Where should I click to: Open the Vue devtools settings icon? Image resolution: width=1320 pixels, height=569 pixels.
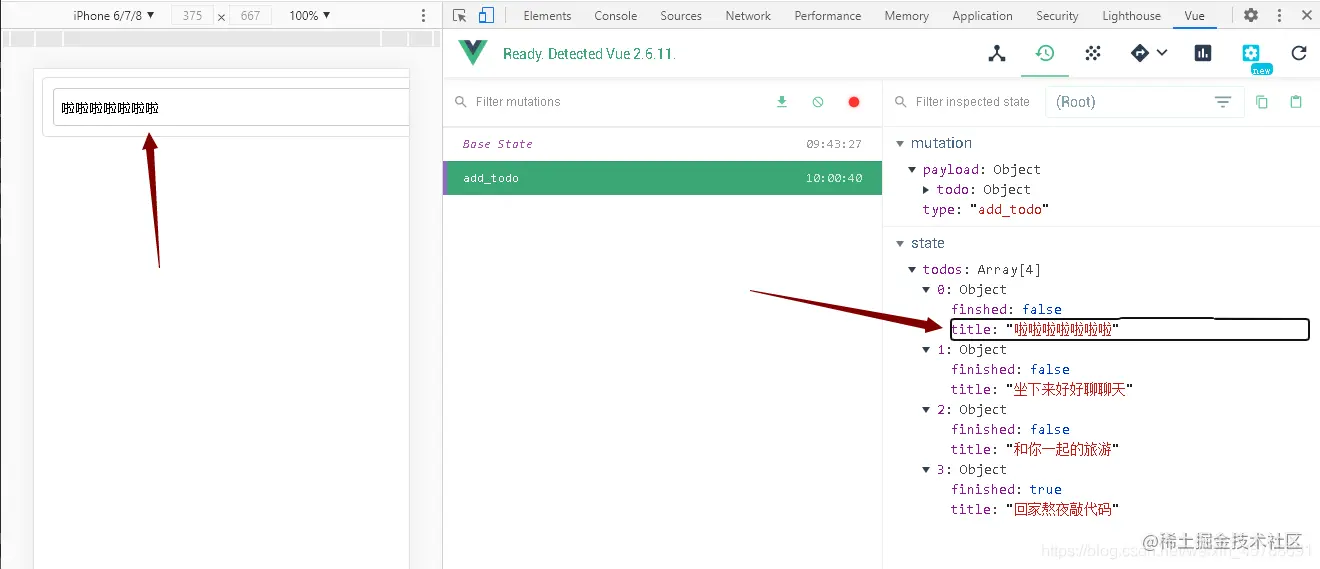click(x=1251, y=54)
